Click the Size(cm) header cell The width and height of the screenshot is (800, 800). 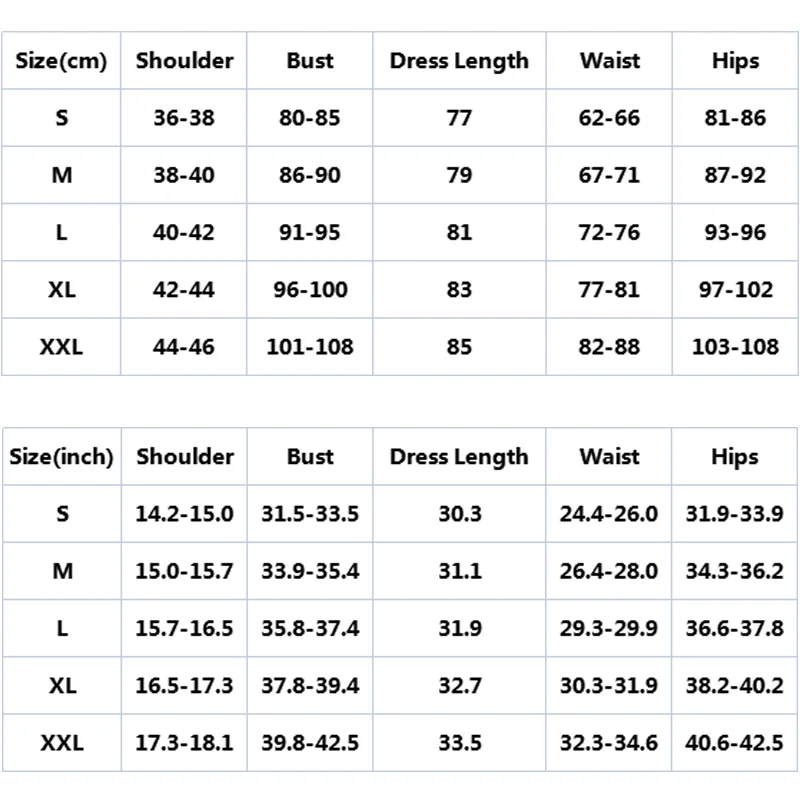tap(61, 60)
